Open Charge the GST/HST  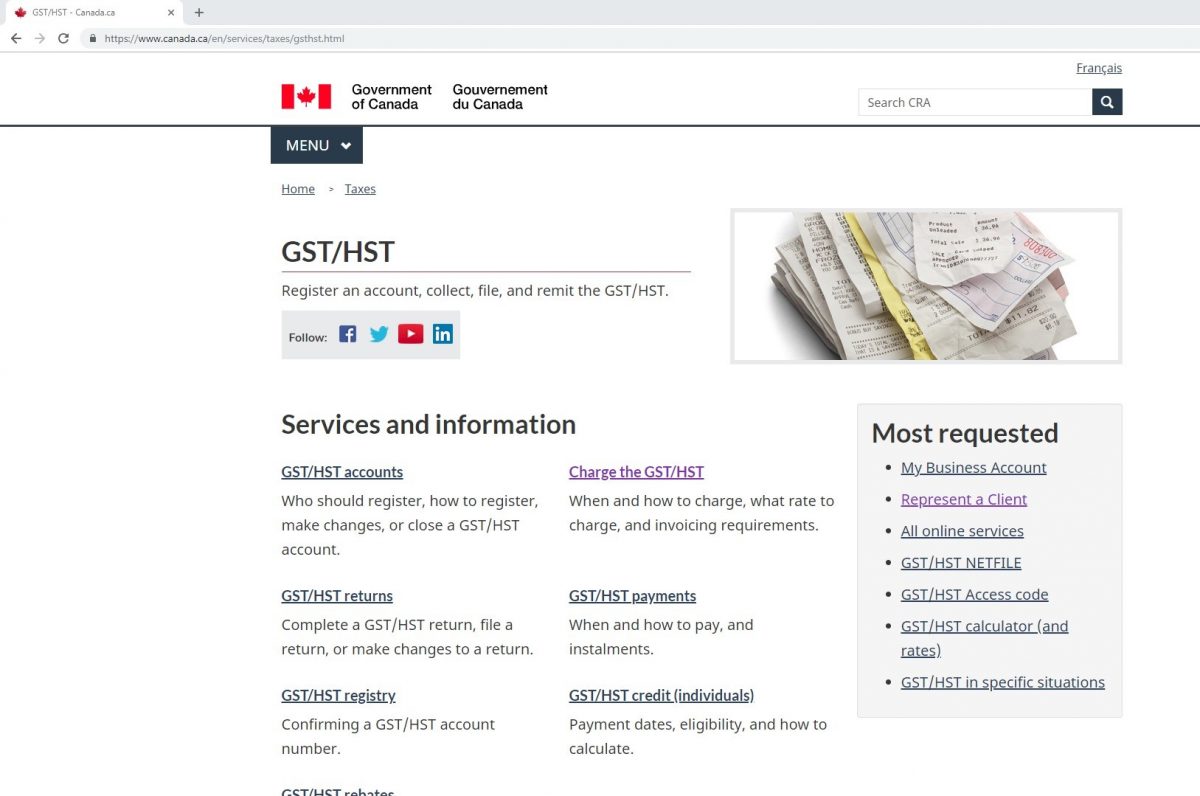[636, 471]
